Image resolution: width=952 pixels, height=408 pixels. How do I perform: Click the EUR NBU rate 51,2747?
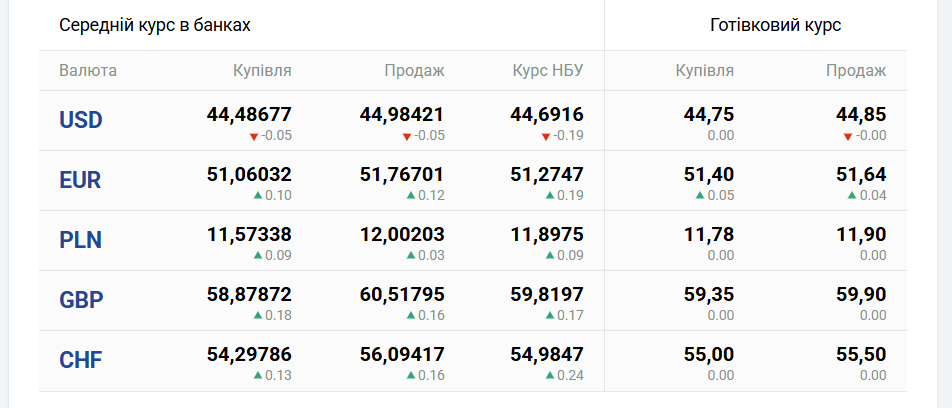pyautogui.click(x=547, y=175)
